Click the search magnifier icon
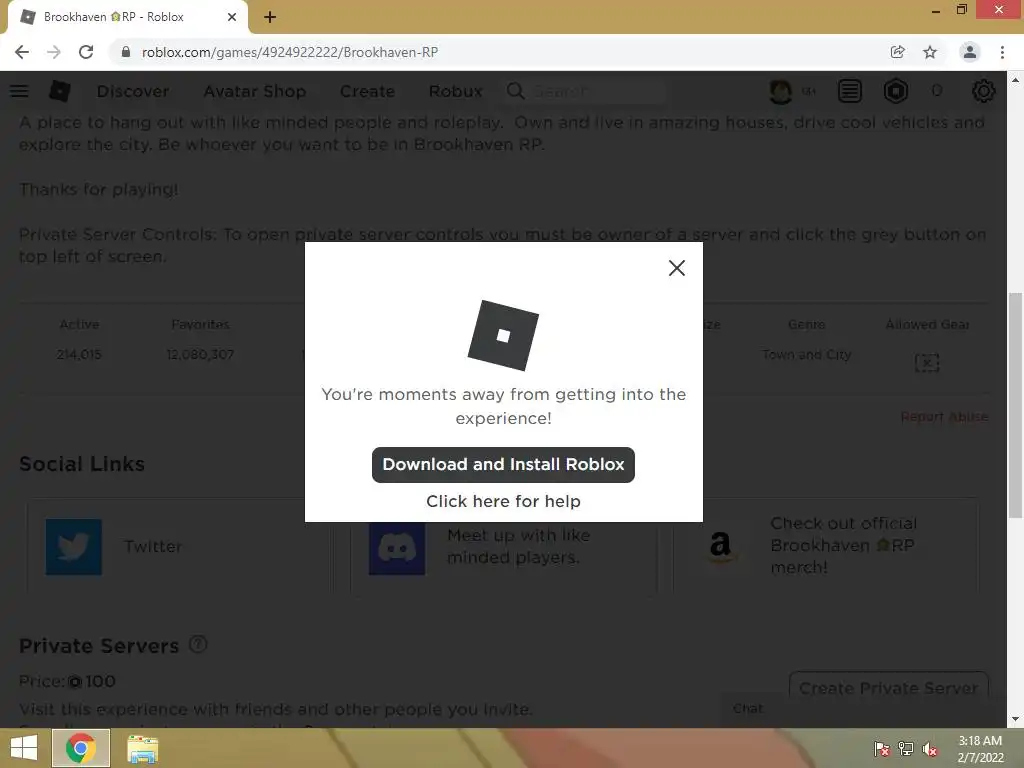The width and height of the screenshot is (1024, 768). pos(515,91)
